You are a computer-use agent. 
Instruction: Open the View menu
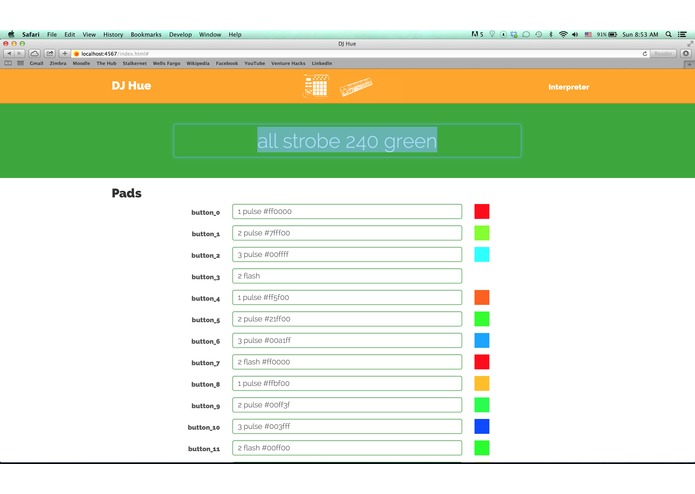pyautogui.click(x=89, y=35)
